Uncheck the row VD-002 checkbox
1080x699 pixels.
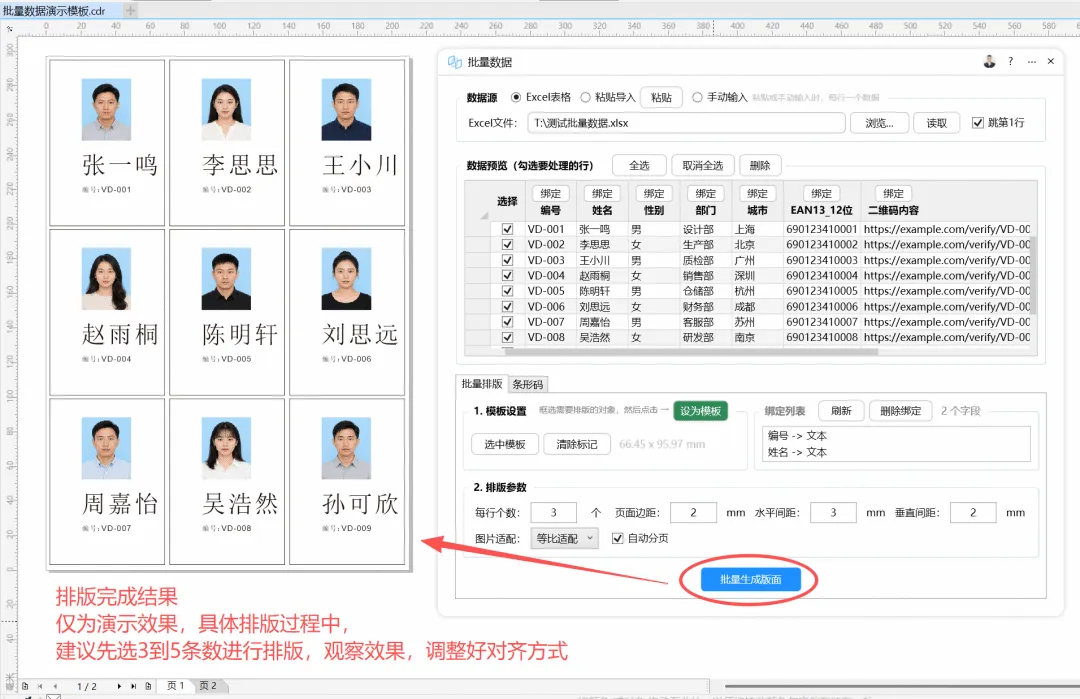508,244
